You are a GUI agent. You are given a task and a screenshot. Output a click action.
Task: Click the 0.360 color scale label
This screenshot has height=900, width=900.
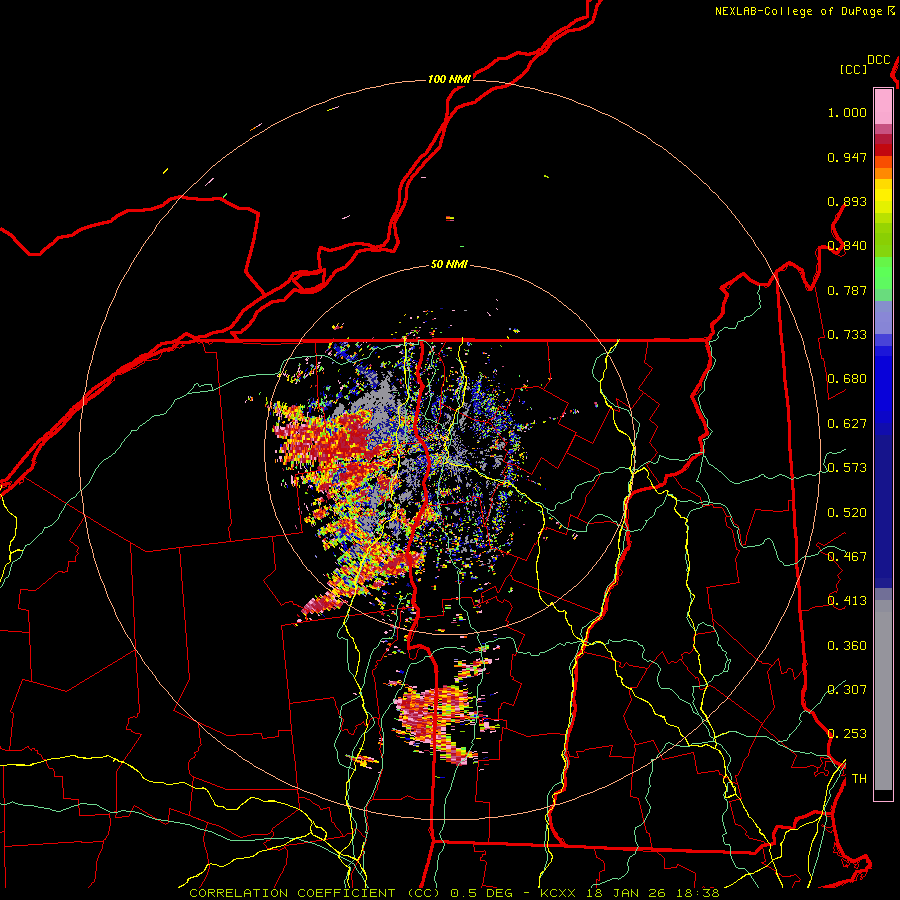coord(847,646)
